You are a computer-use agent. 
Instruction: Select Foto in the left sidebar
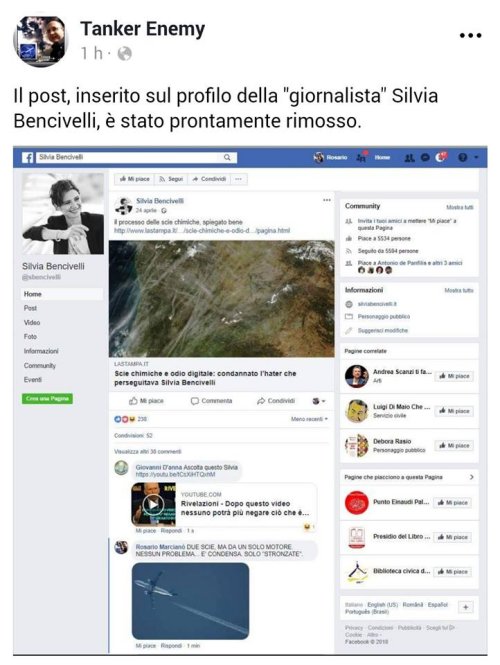tap(30, 337)
